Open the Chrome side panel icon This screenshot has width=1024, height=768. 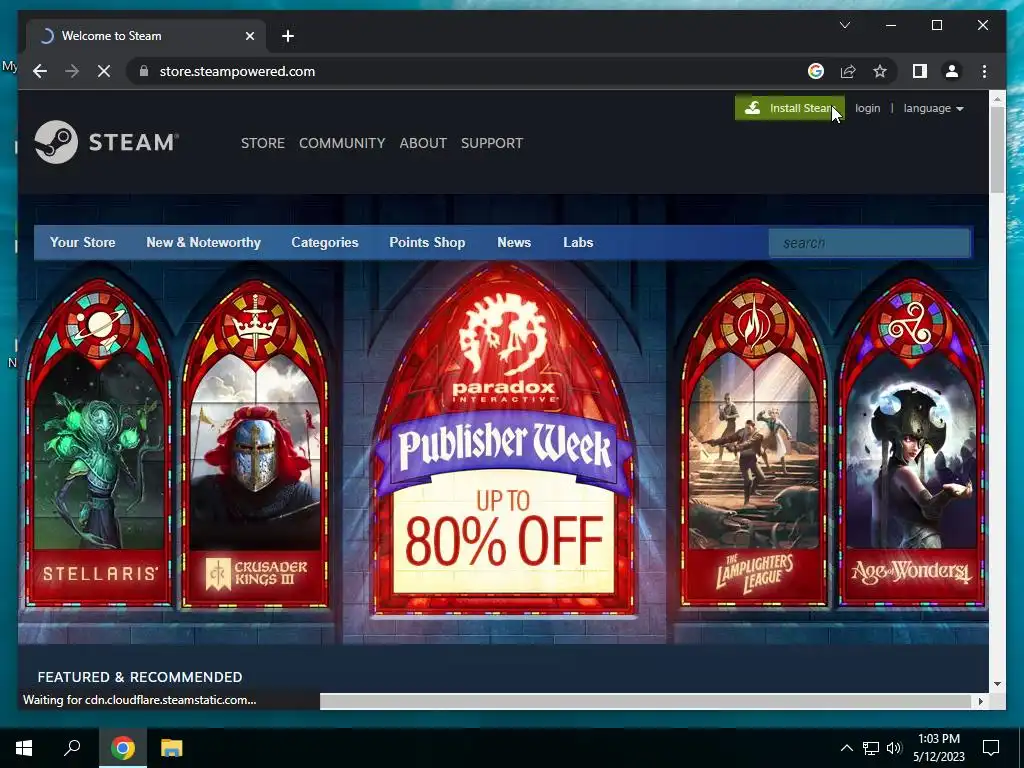click(920, 71)
